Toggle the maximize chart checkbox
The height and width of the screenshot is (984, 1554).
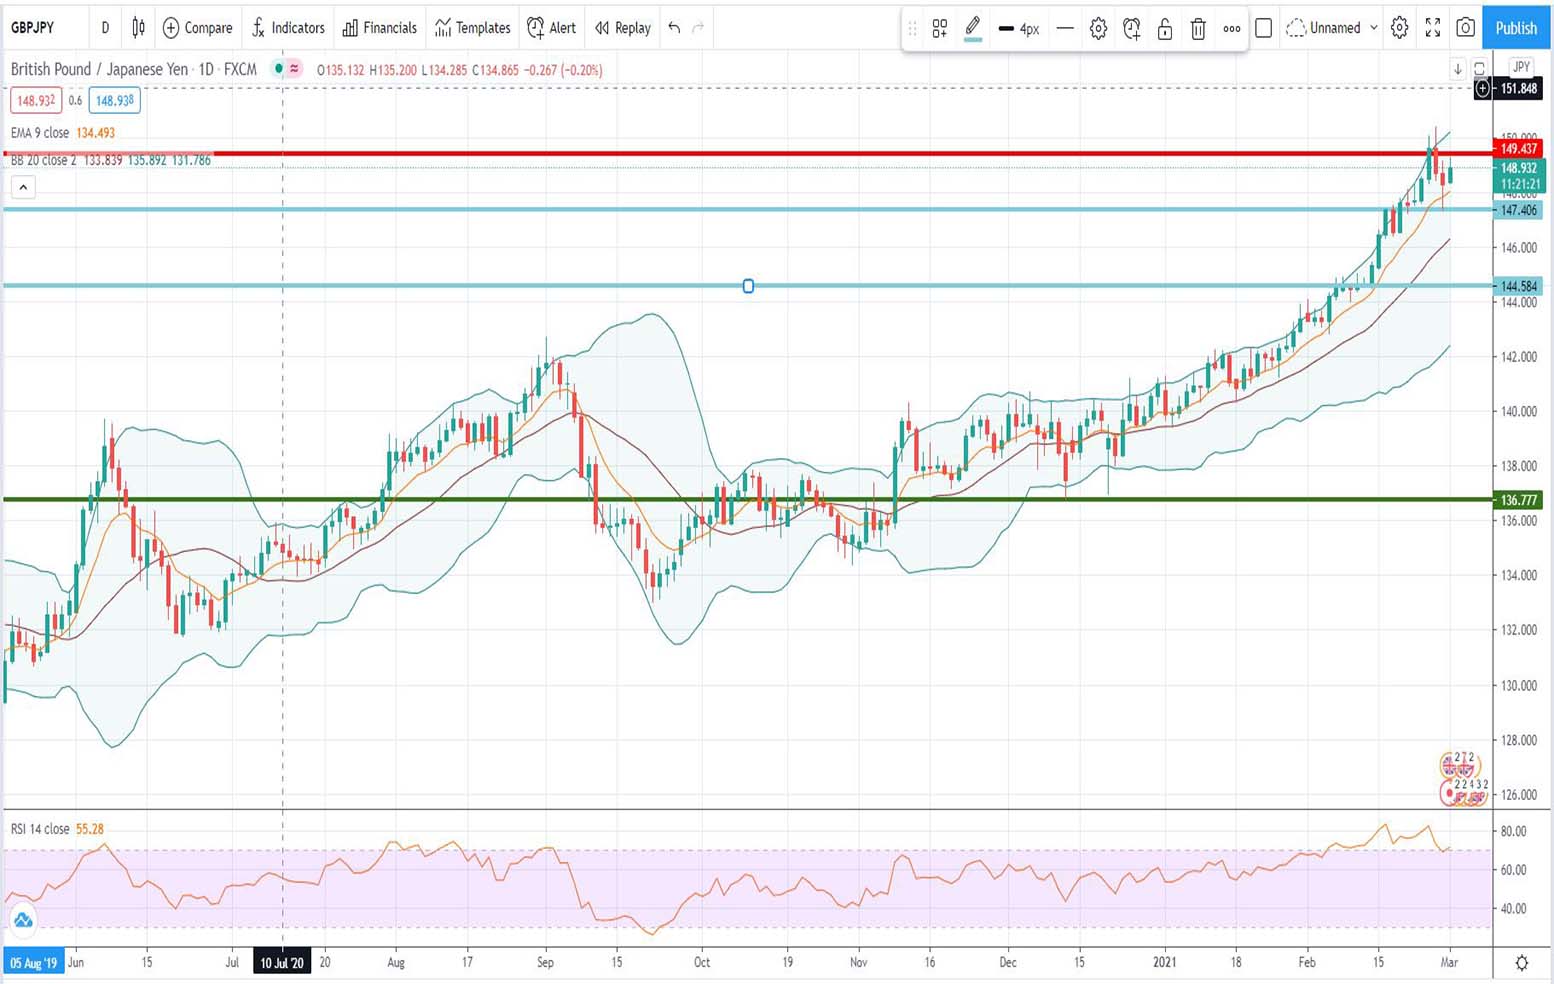coord(1263,28)
